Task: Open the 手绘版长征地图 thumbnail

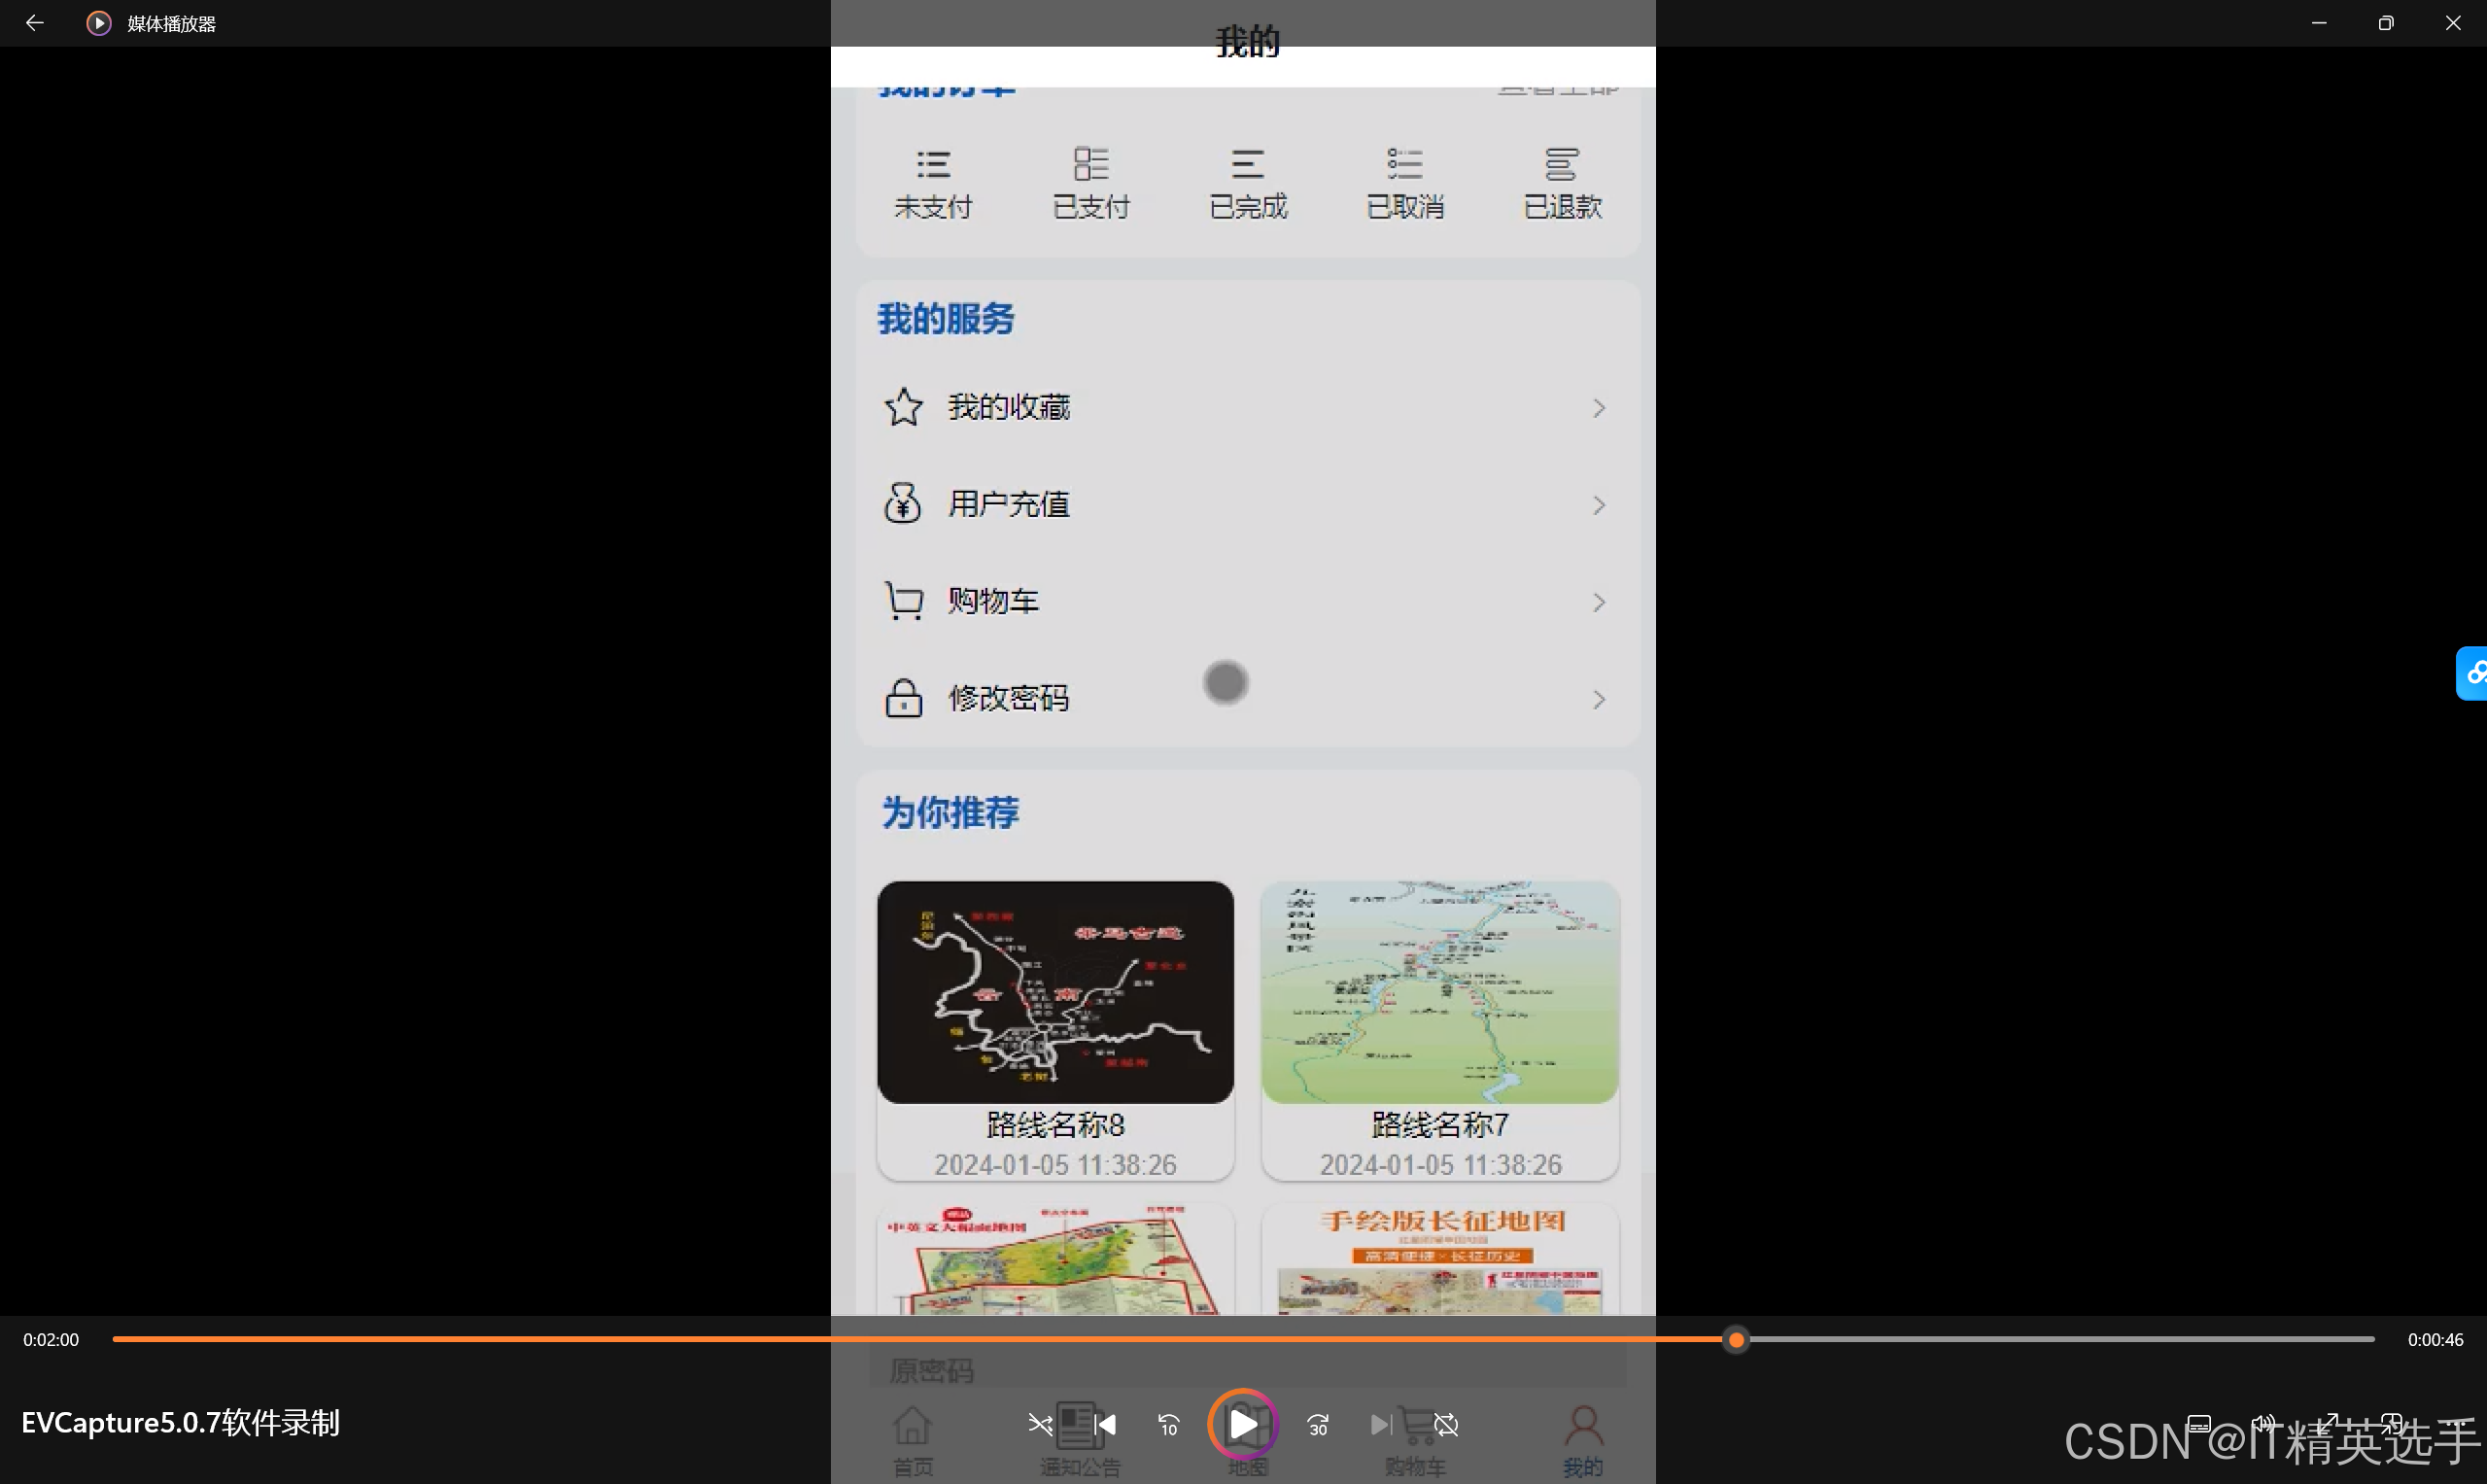Action: click(1440, 1260)
